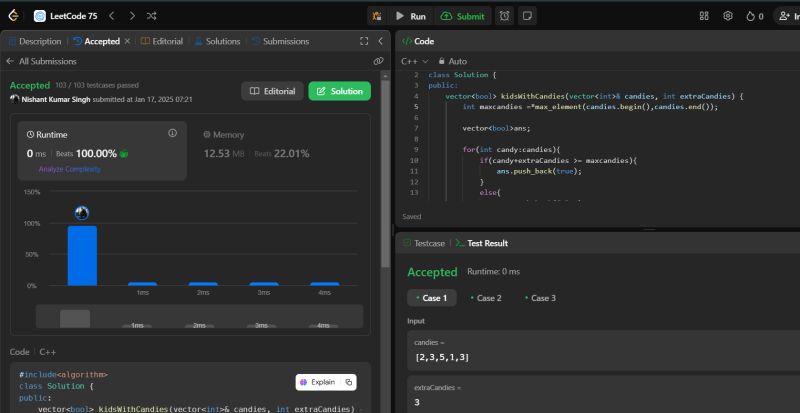This screenshot has height=413, width=800.
Task: Open settings gear icon
Action: 728,16
